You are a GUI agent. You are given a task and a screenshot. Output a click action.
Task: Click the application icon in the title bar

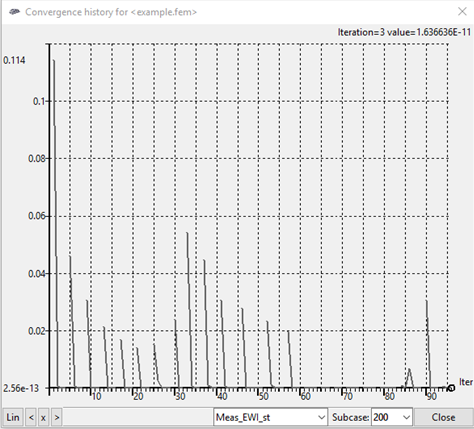click(14, 12)
